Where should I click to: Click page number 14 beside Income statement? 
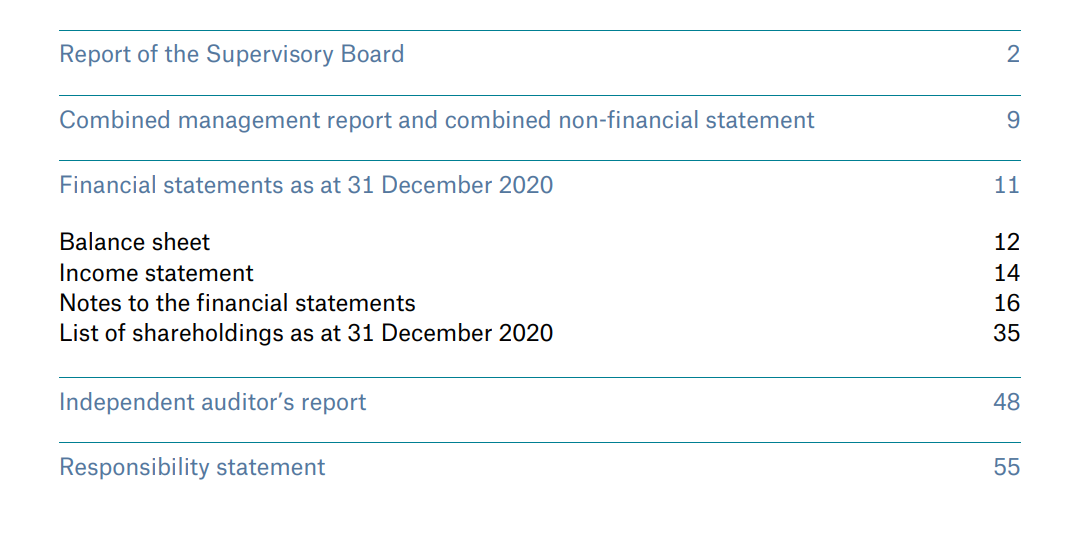[1007, 272]
